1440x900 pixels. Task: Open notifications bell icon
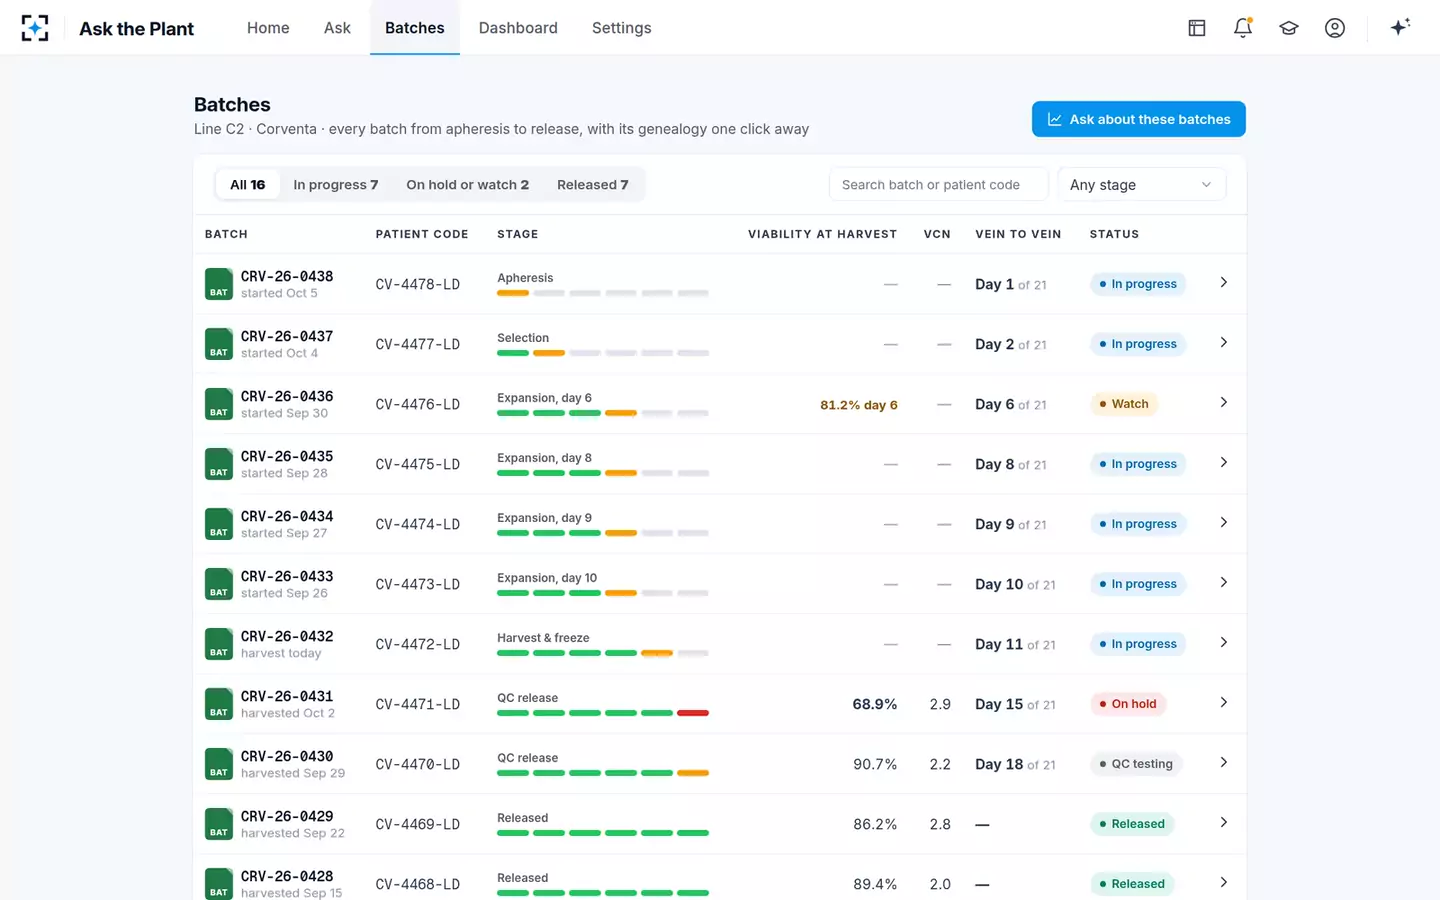click(1243, 28)
